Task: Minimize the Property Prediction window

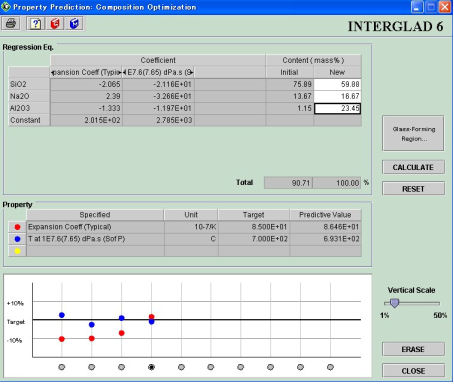Action: [x=417, y=7]
